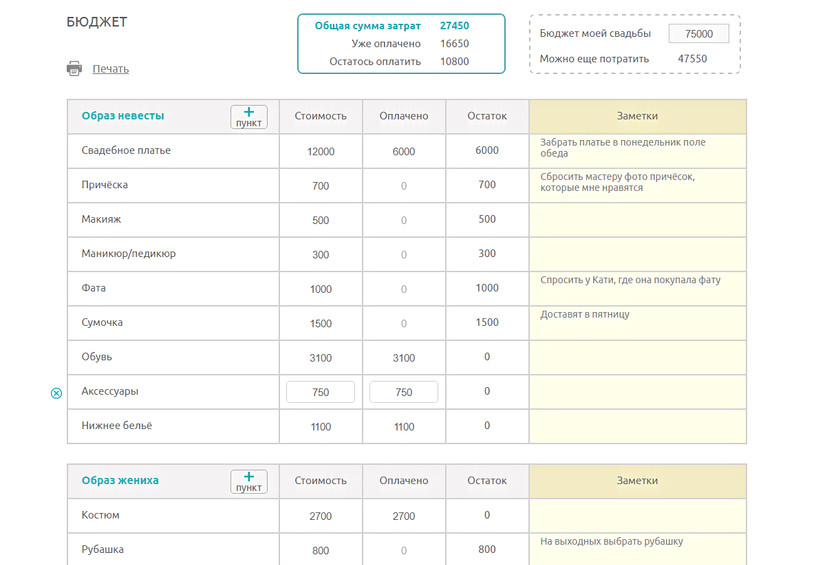The image size is (816, 565).
Task: Click the Заметки header of Образ невесты table
Action: pyautogui.click(x=638, y=116)
